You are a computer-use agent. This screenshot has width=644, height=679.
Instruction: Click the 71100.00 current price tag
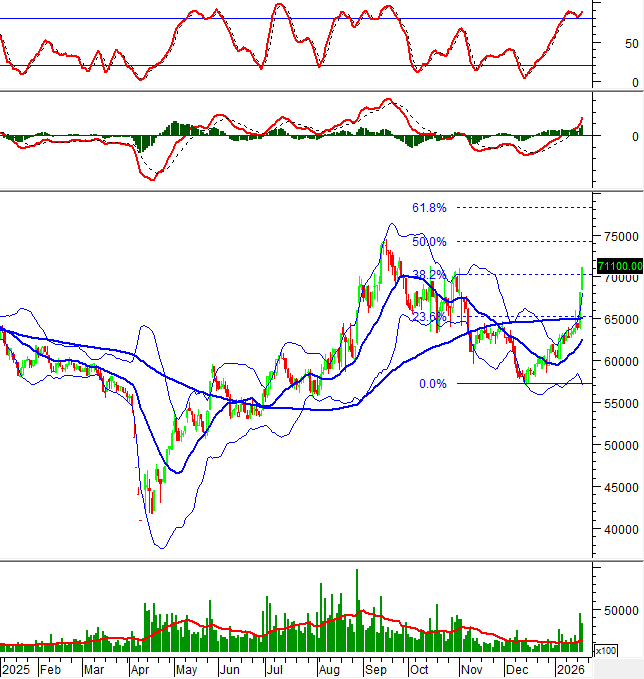[x=619, y=266]
